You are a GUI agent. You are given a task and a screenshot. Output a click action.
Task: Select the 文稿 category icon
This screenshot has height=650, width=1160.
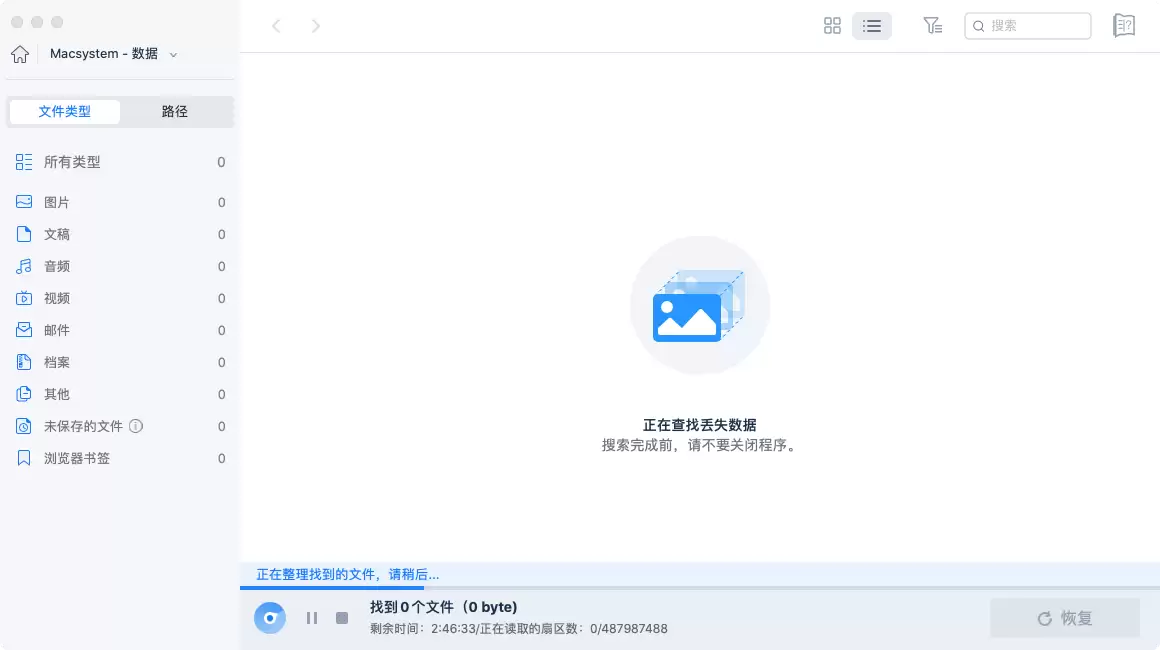click(x=25, y=234)
